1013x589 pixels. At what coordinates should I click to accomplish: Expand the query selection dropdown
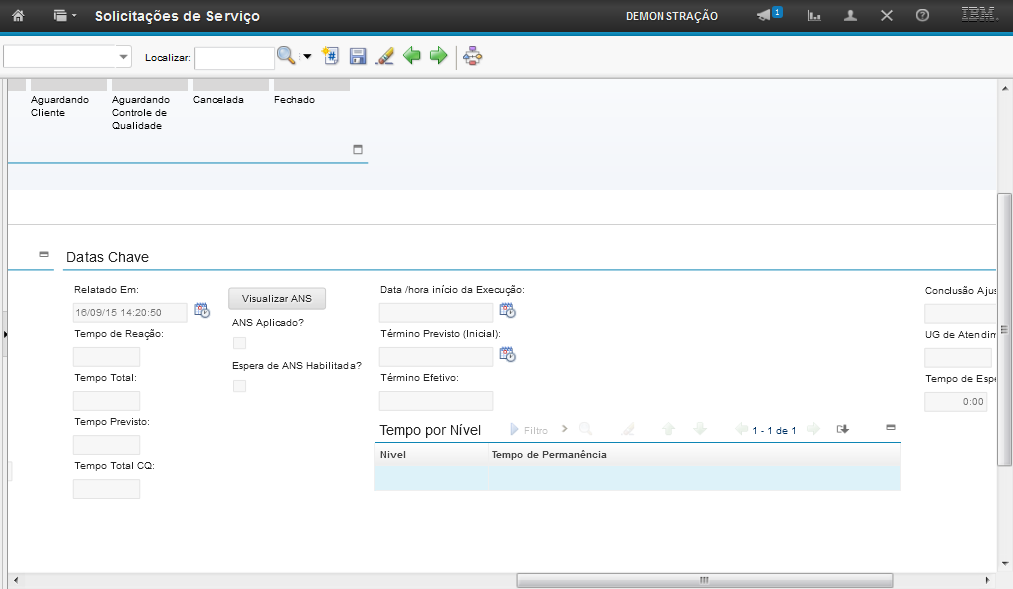pos(124,57)
